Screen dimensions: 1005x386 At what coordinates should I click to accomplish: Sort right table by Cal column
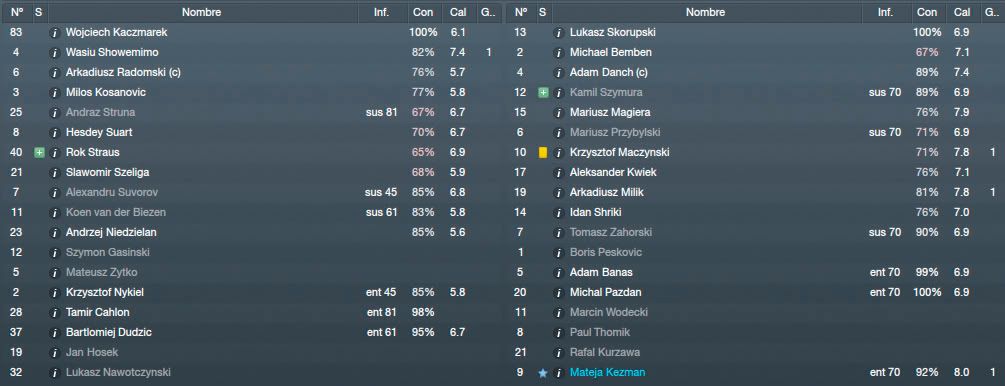961,12
